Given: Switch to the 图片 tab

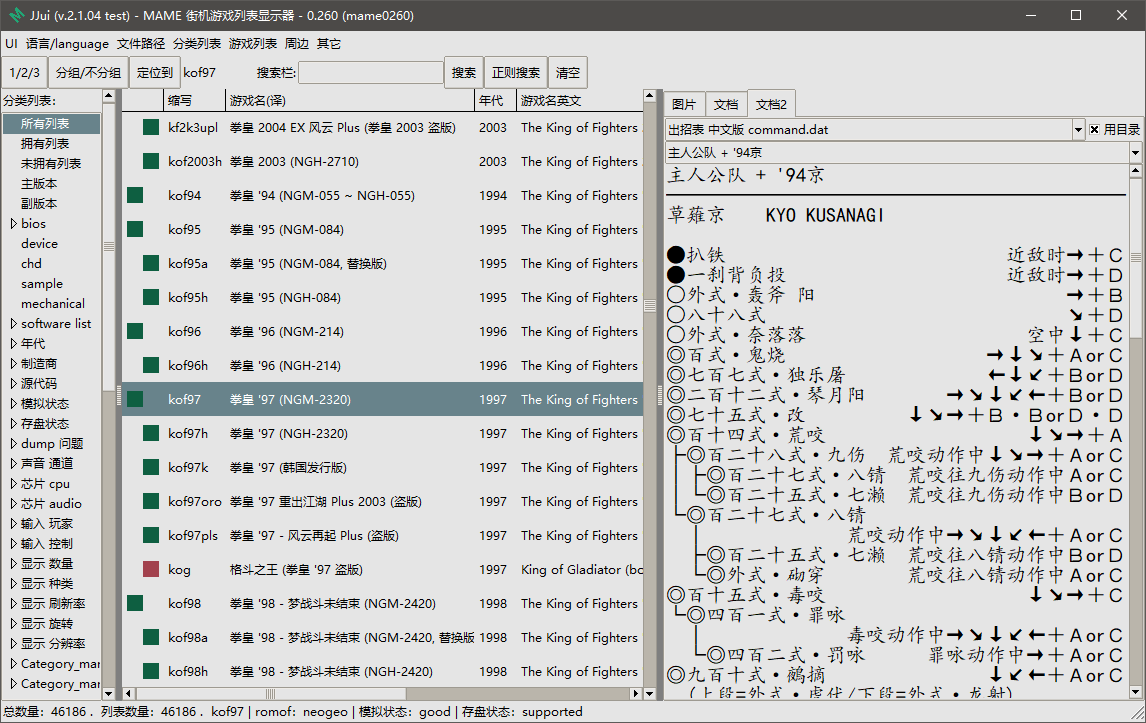Looking at the screenshot, I should click(683, 105).
